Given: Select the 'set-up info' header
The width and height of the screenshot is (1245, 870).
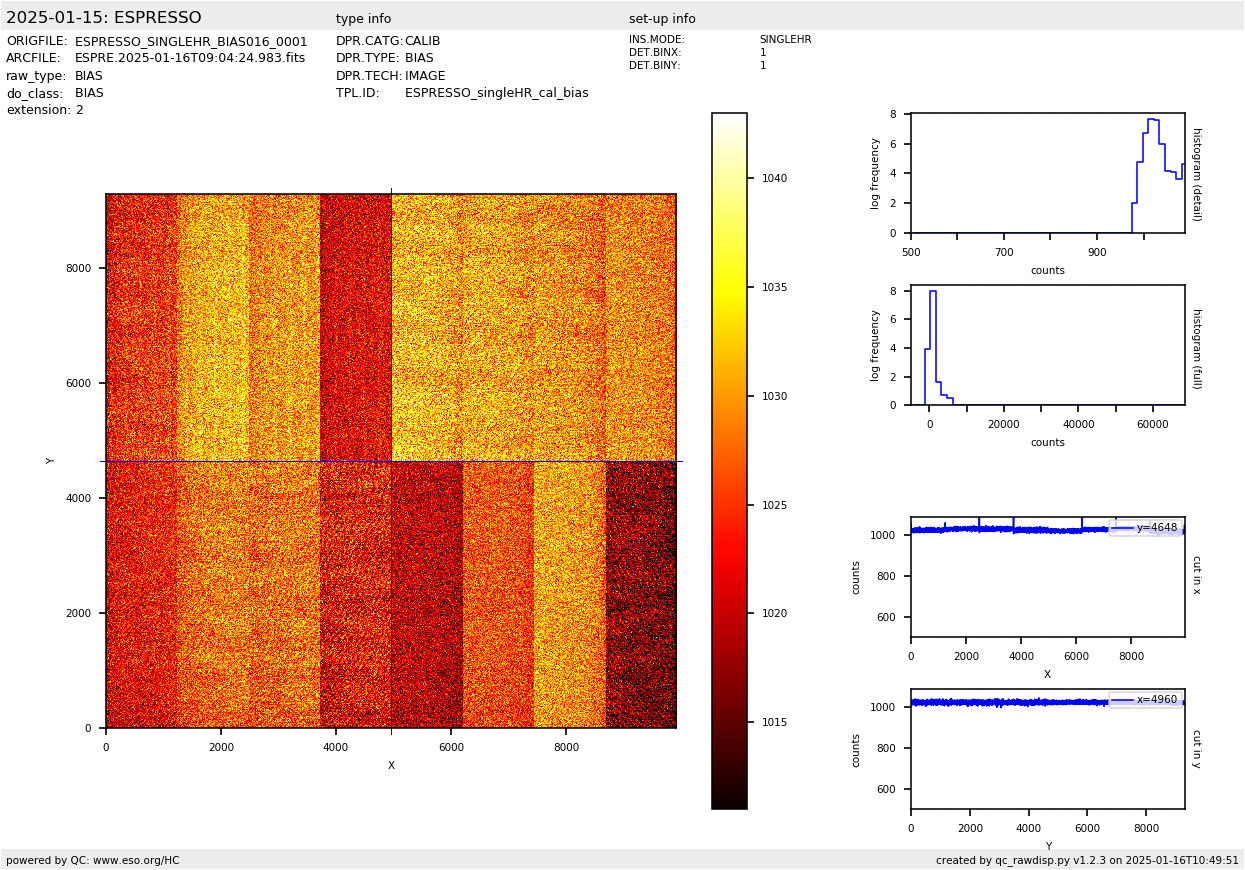Looking at the screenshot, I should click(x=662, y=19).
